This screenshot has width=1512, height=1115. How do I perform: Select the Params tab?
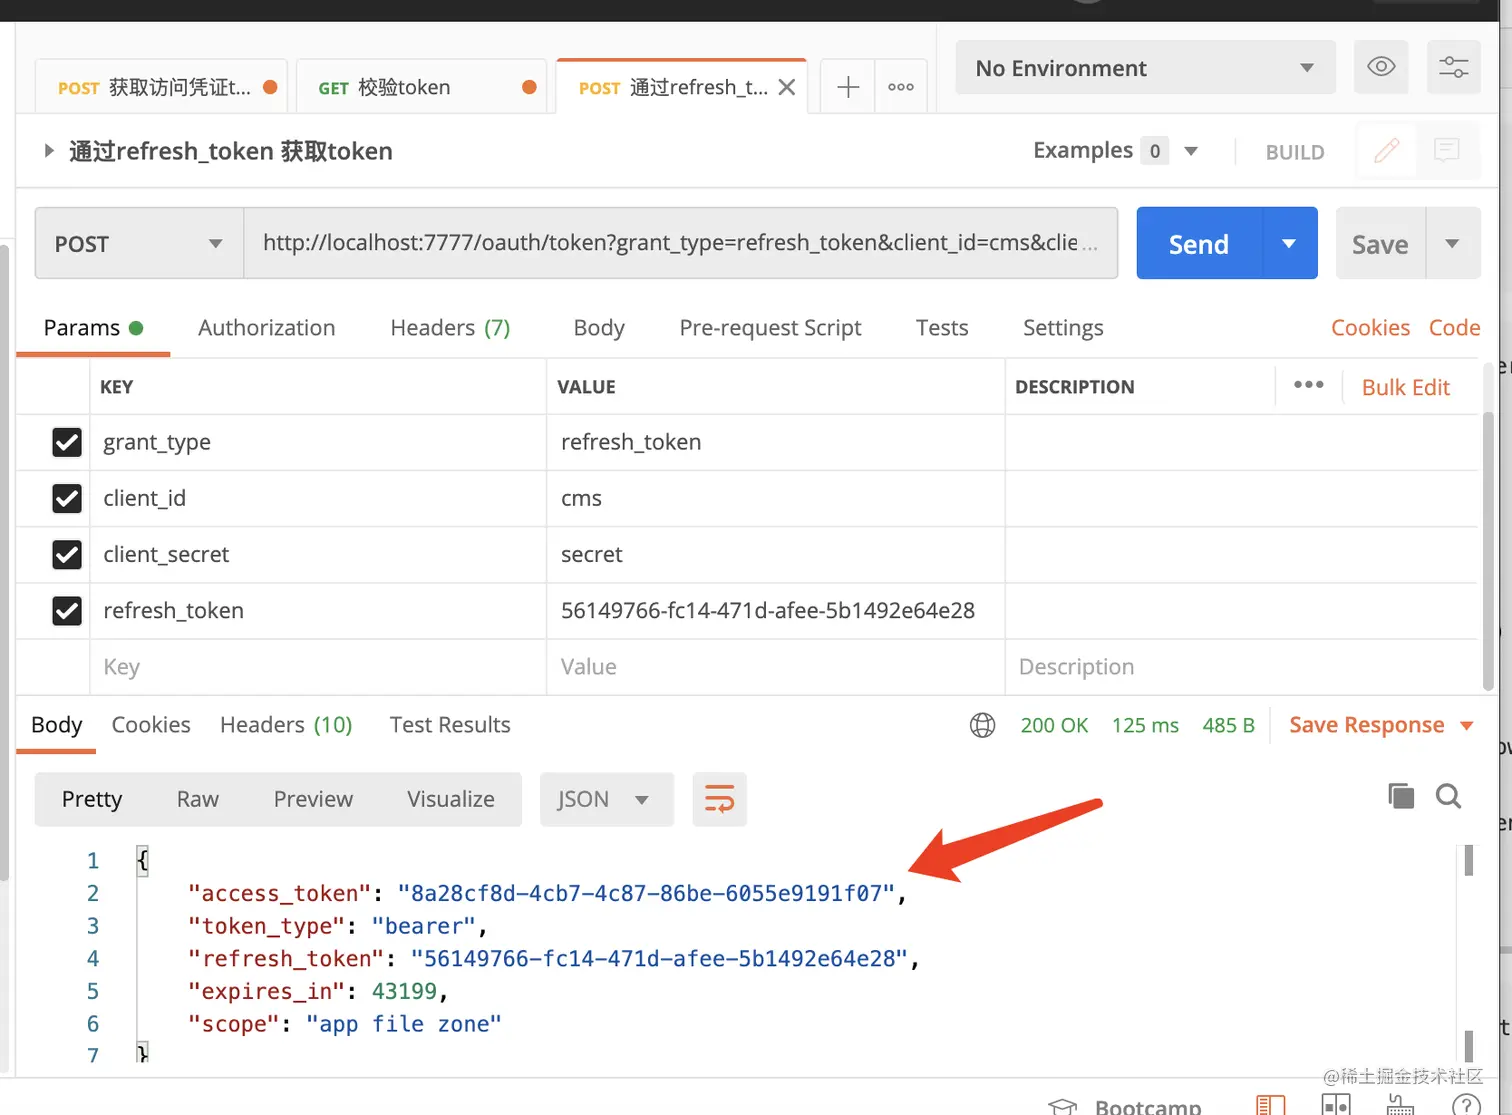point(93,328)
